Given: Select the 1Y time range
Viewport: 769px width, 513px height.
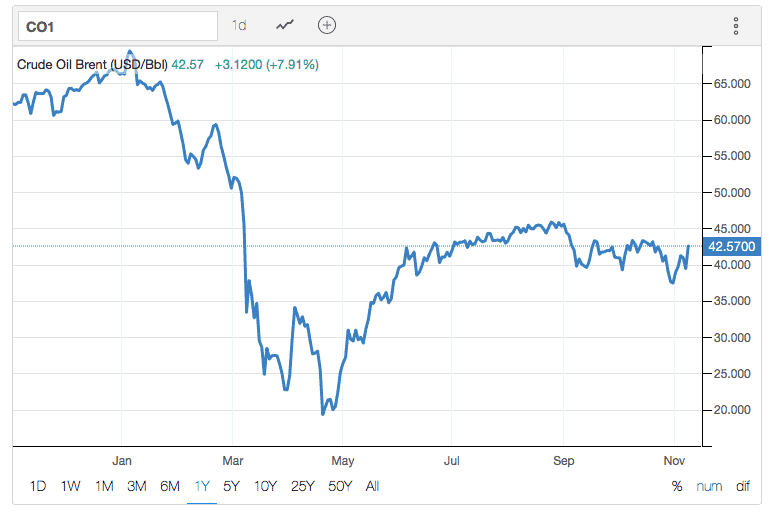Looking at the screenshot, I should 202,487.
